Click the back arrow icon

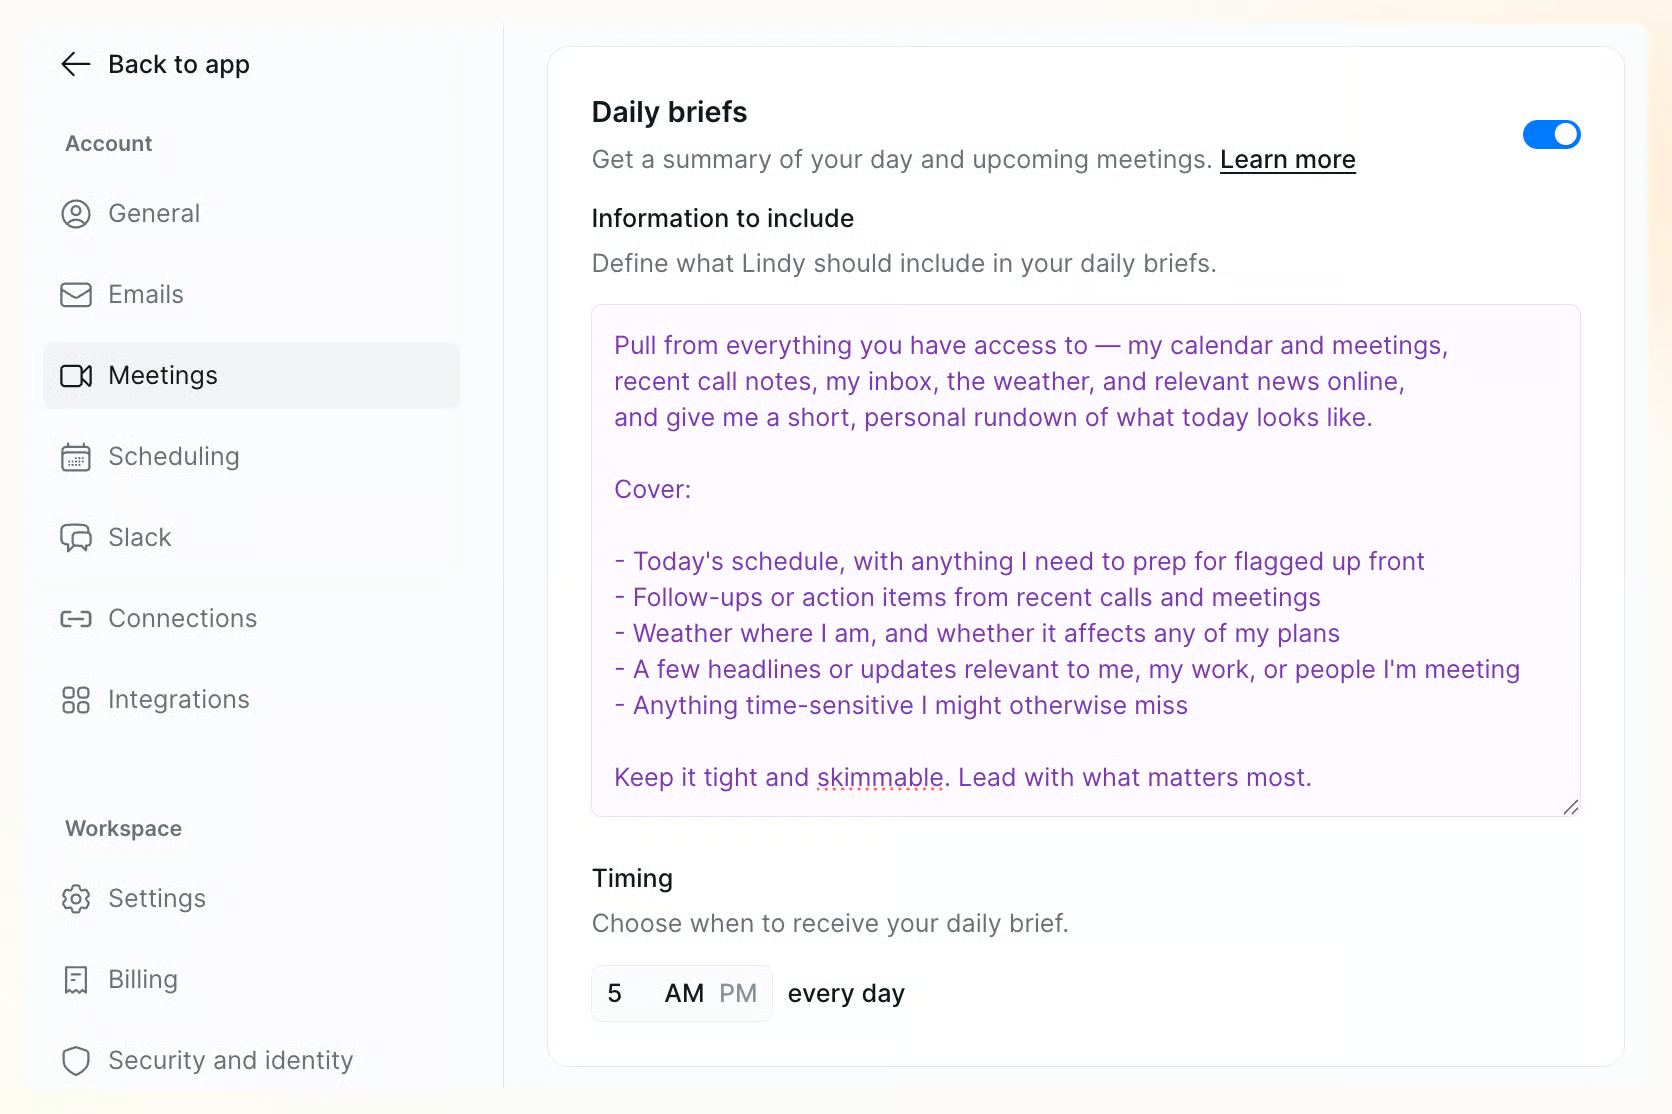point(76,64)
